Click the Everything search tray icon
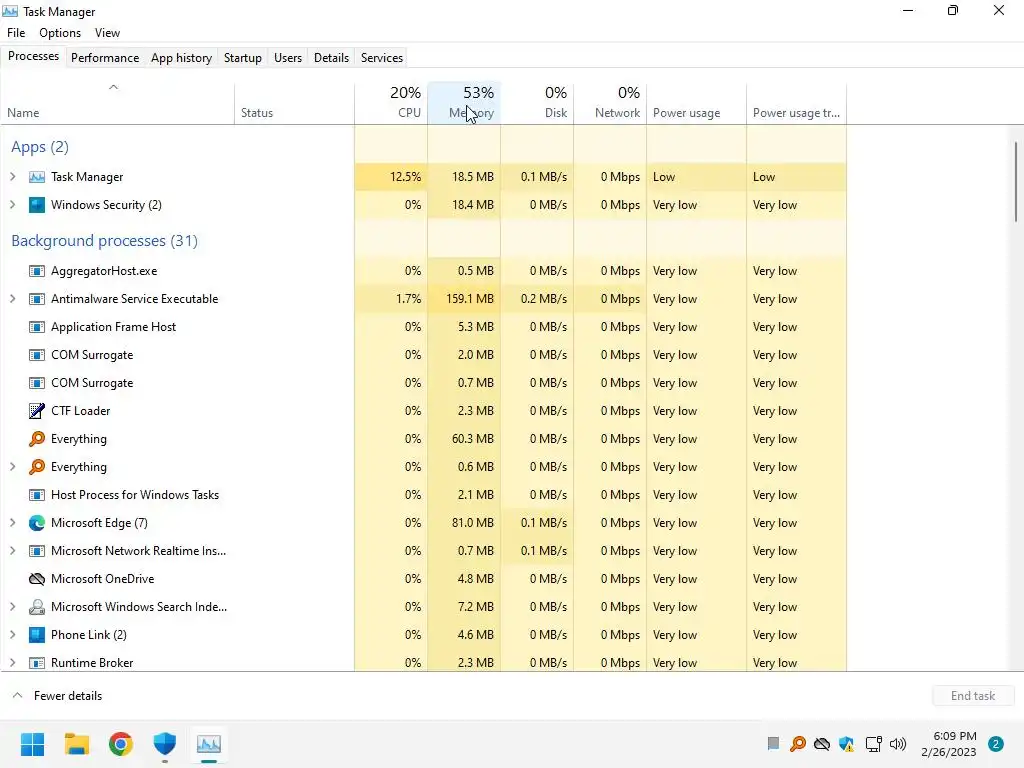The height and width of the screenshot is (768, 1024). 797,744
